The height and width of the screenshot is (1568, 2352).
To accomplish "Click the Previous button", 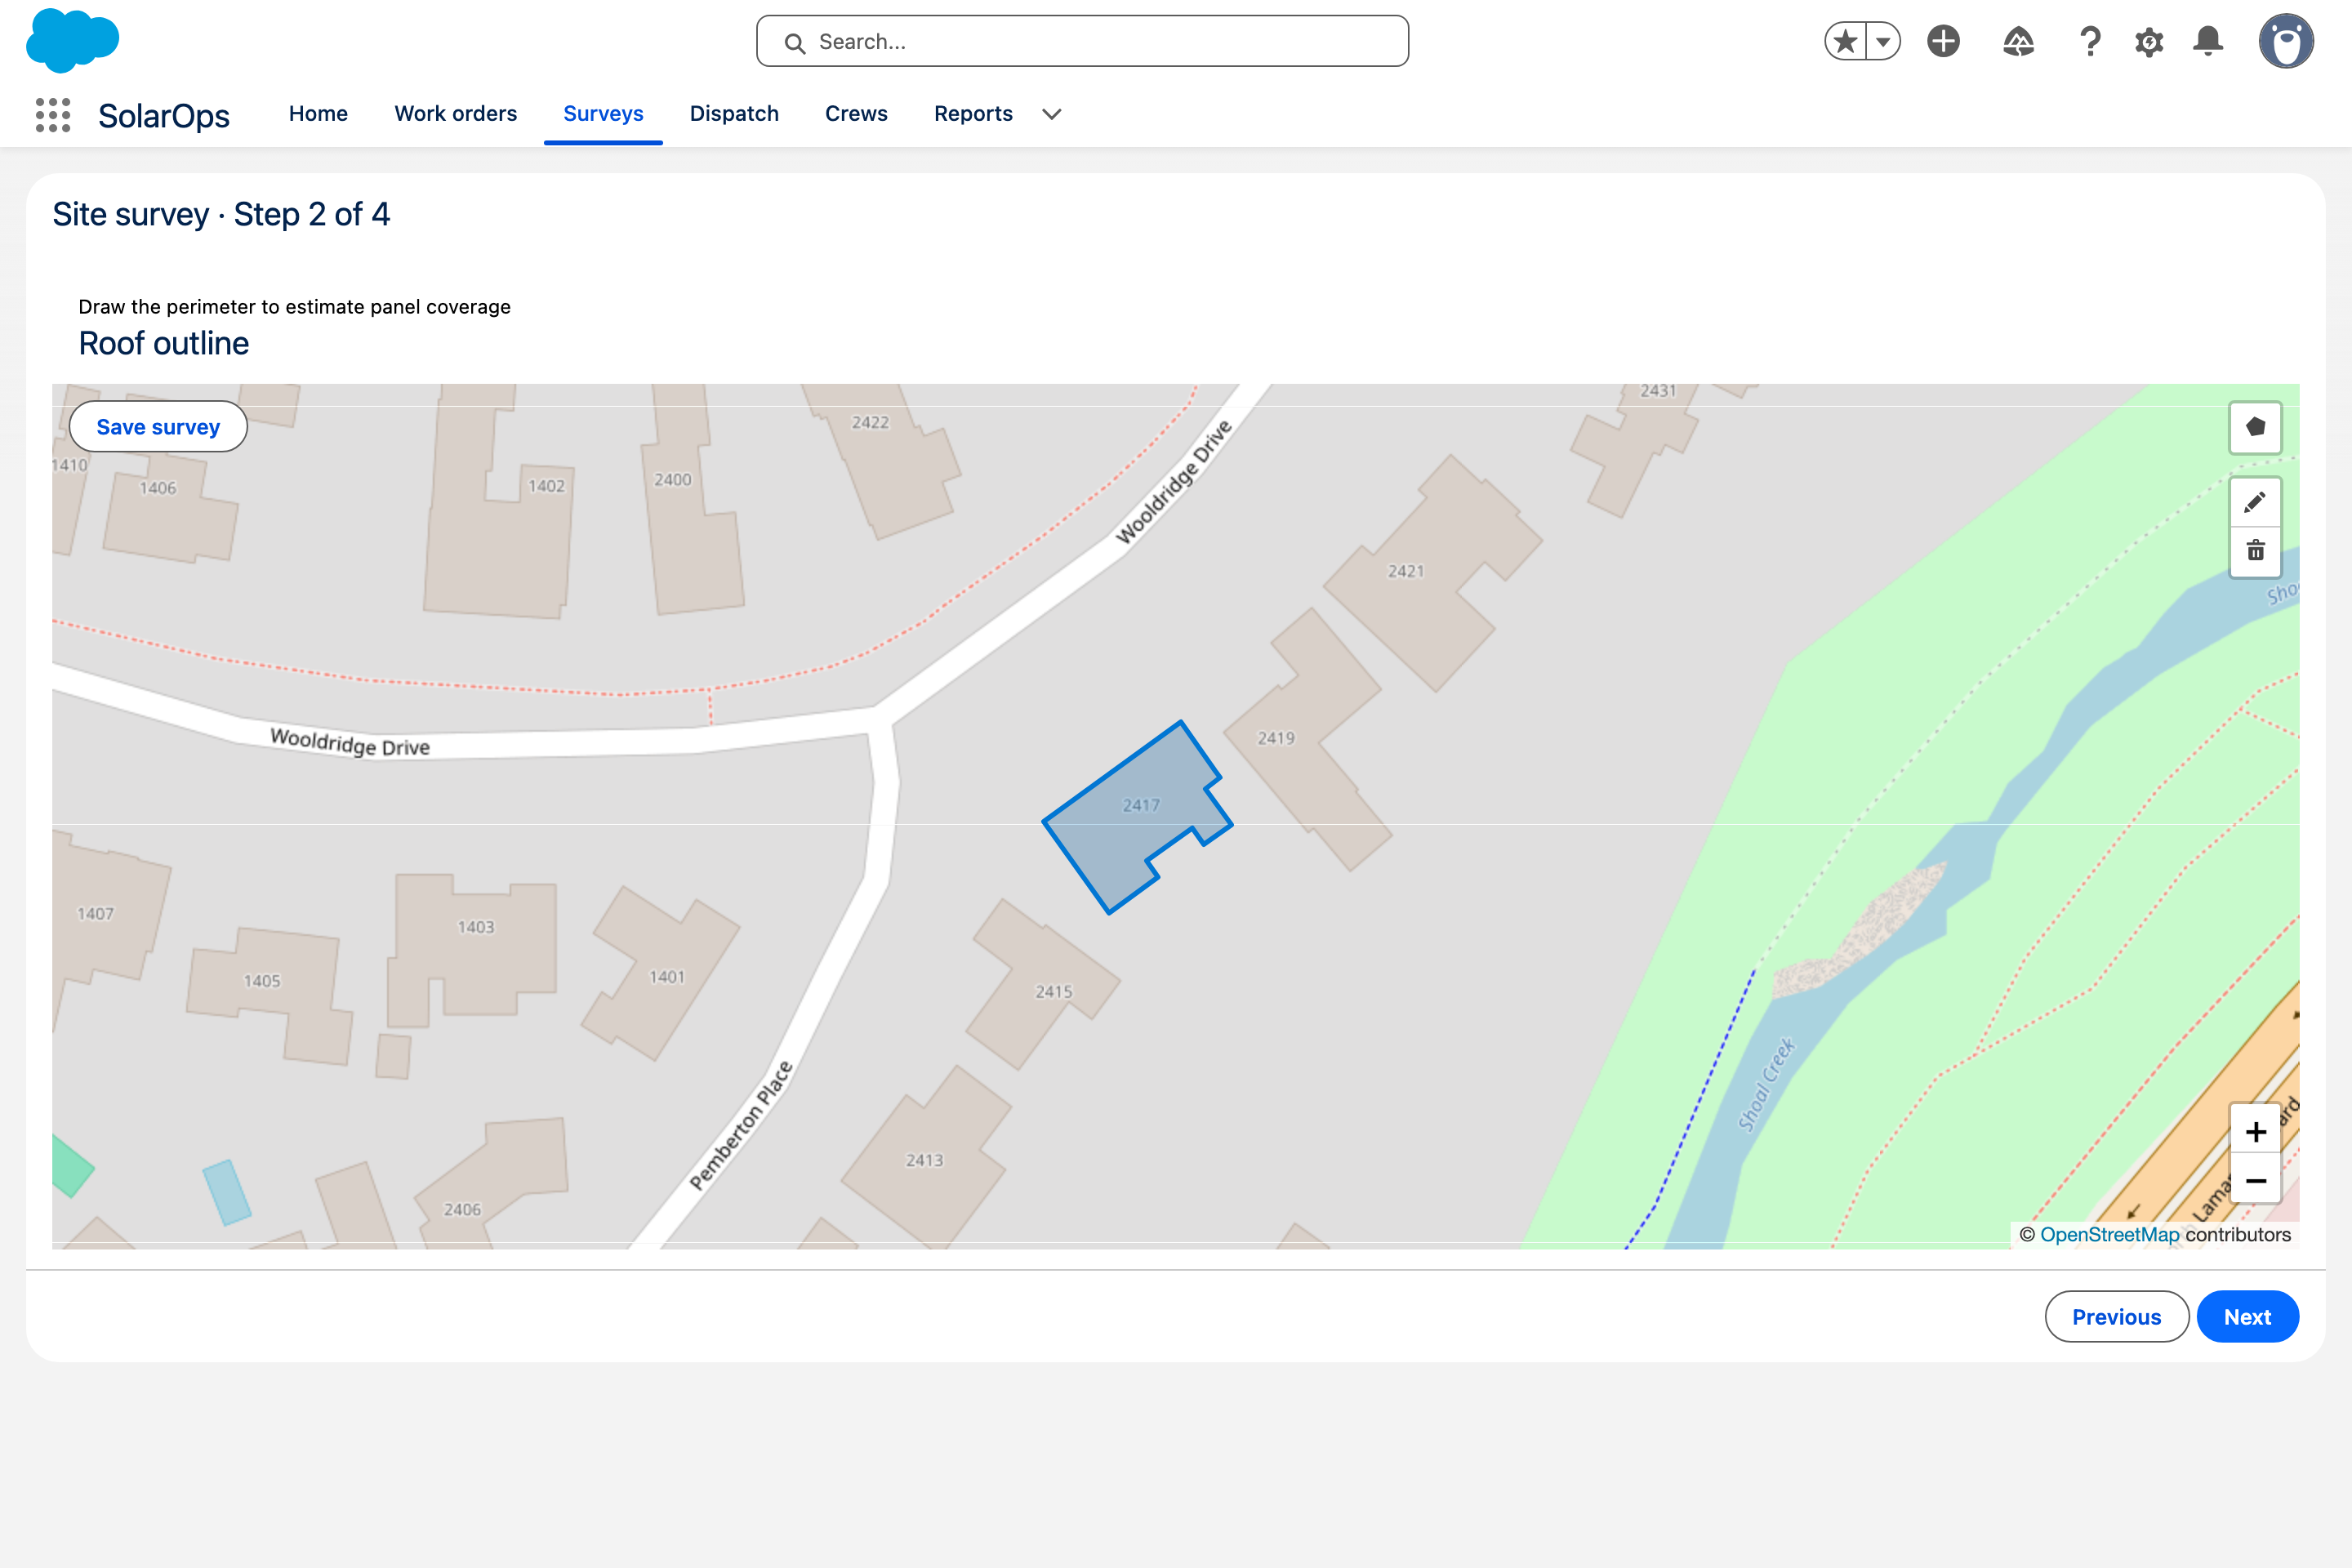I will click(x=2116, y=1317).
